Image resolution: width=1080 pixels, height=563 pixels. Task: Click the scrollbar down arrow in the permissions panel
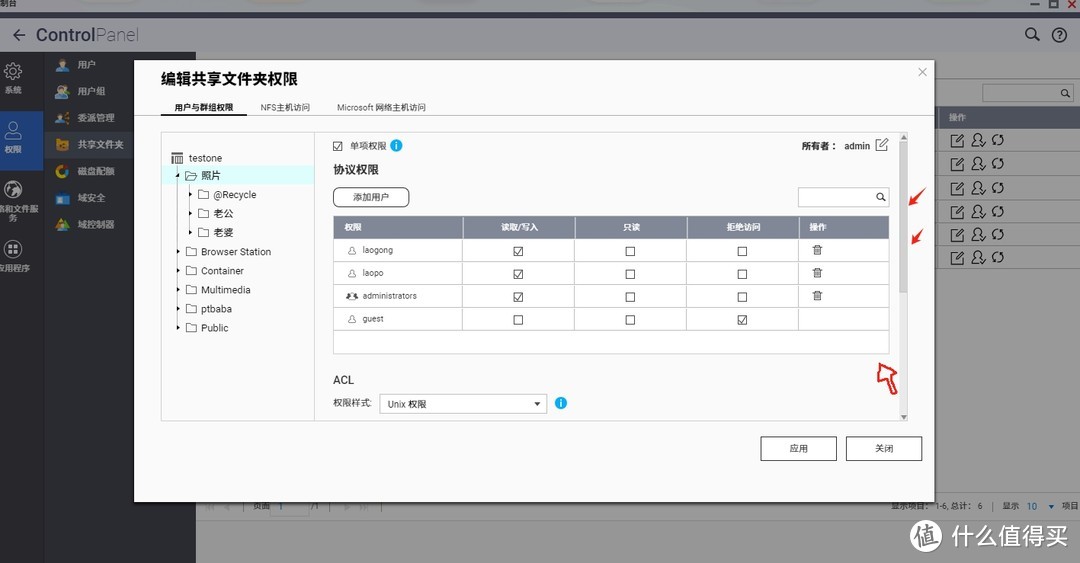point(903,417)
